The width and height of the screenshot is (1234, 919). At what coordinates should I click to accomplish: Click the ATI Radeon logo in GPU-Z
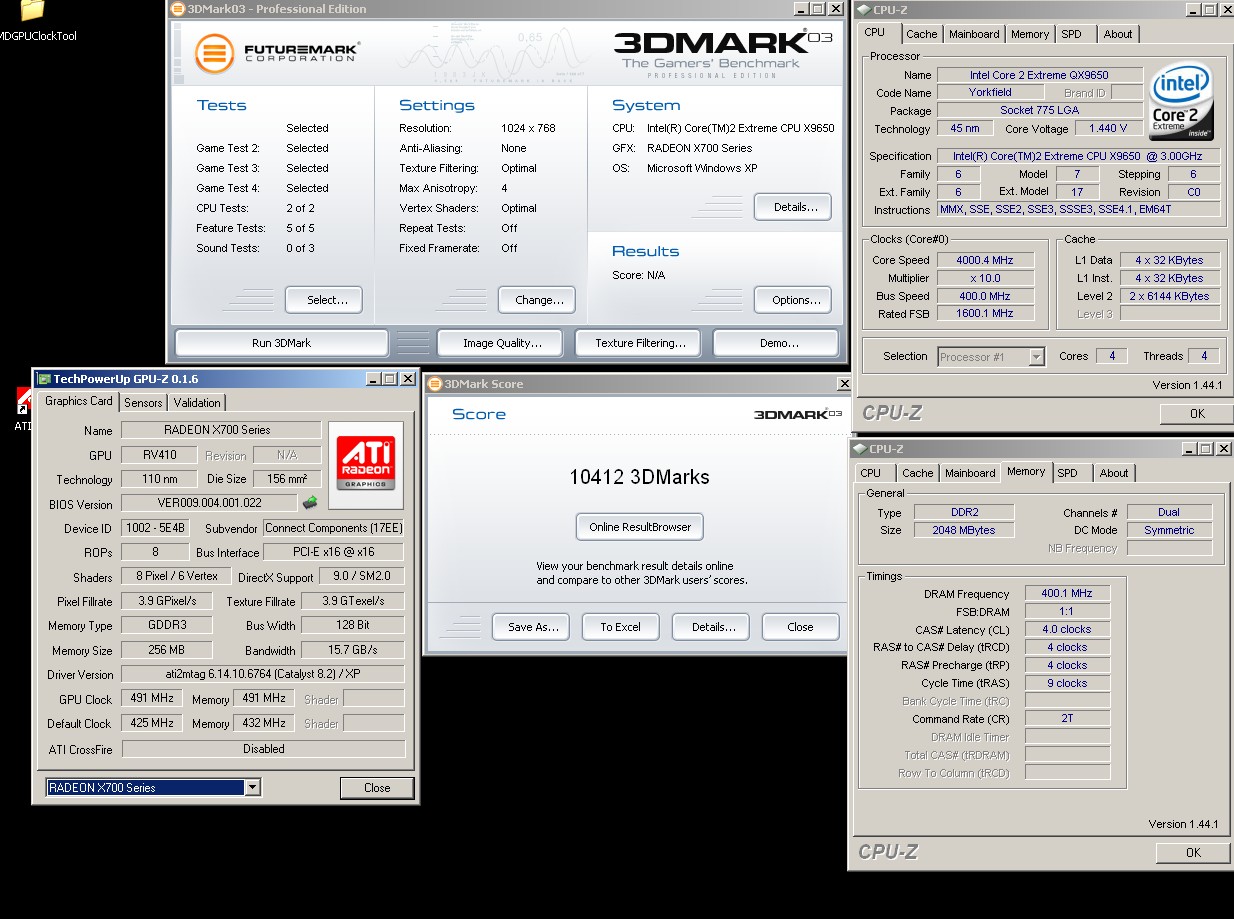(x=366, y=464)
